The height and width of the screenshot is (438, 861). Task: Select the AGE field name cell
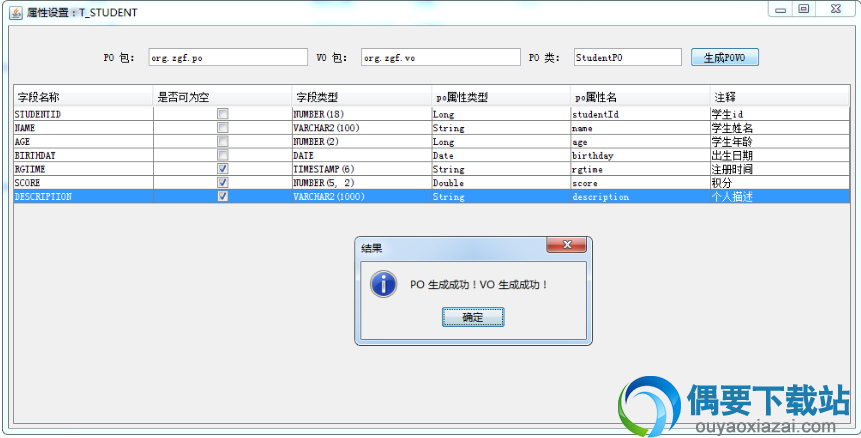click(83, 142)
